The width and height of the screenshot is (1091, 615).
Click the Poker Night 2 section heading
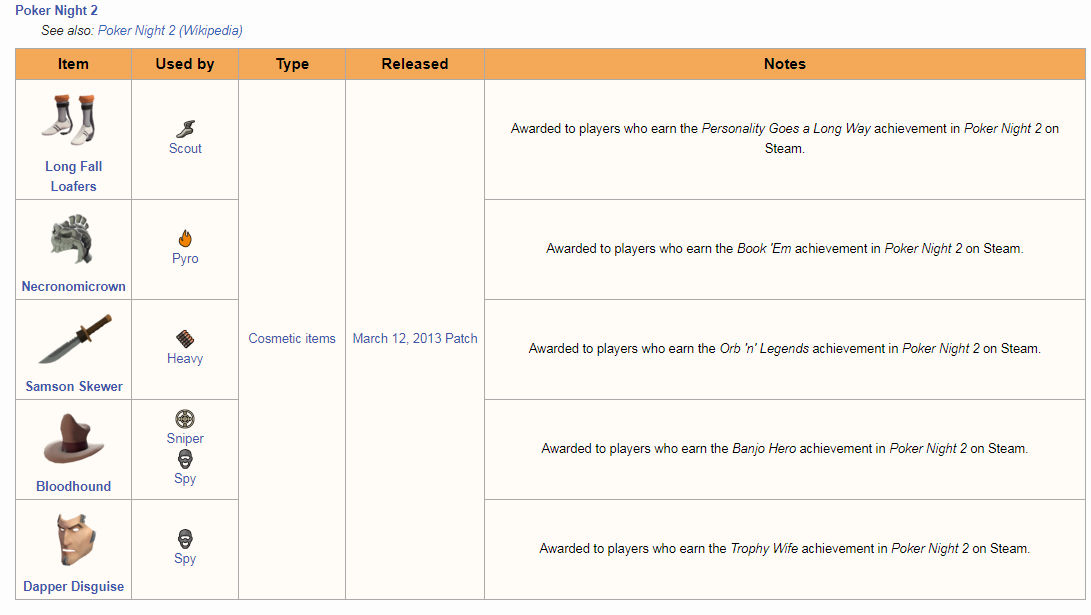(x=57, y=10)
